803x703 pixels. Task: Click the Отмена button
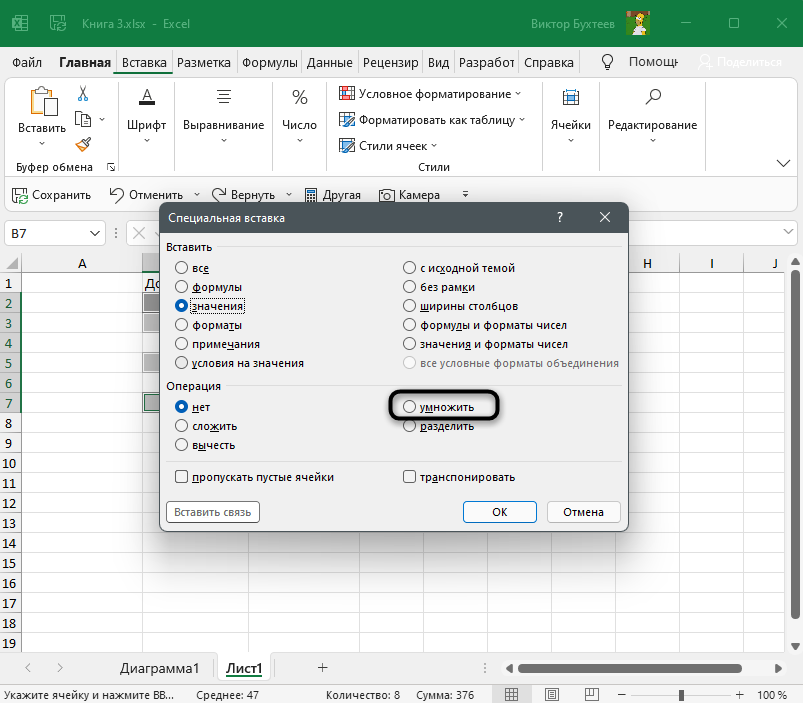[x=583, y=512]
